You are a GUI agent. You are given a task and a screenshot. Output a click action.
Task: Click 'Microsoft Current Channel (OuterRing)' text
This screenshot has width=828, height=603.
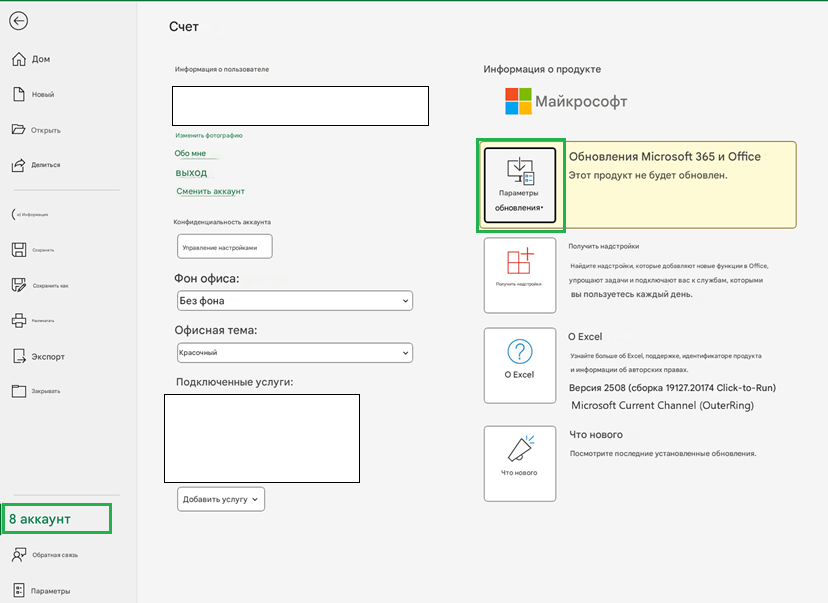[663, 406]
